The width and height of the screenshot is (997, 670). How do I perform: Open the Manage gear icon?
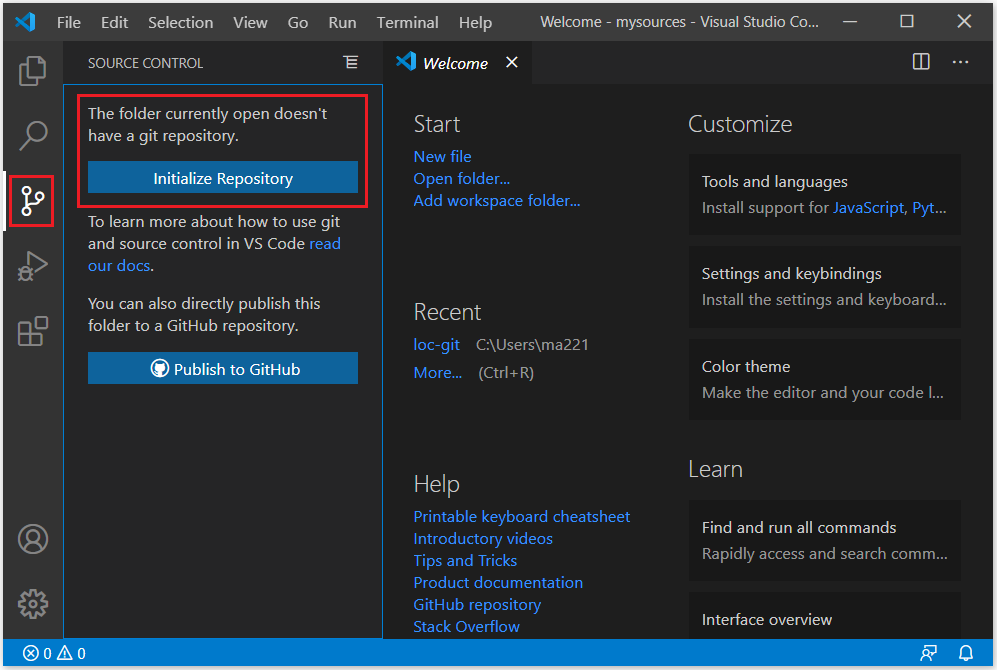(x=32, y=604)
